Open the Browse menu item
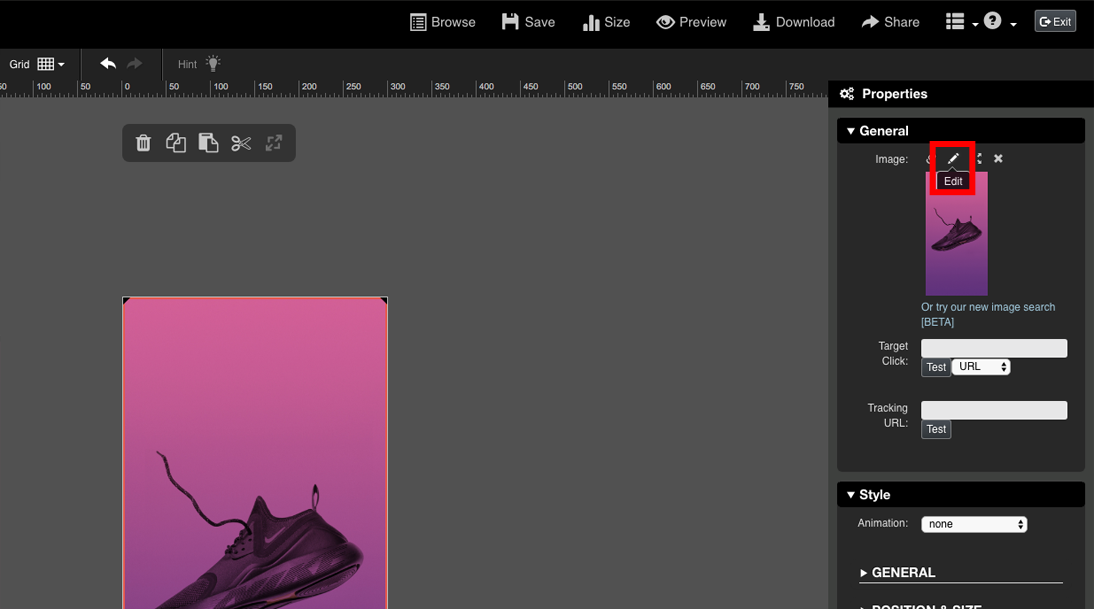 [x=443, y=22]
